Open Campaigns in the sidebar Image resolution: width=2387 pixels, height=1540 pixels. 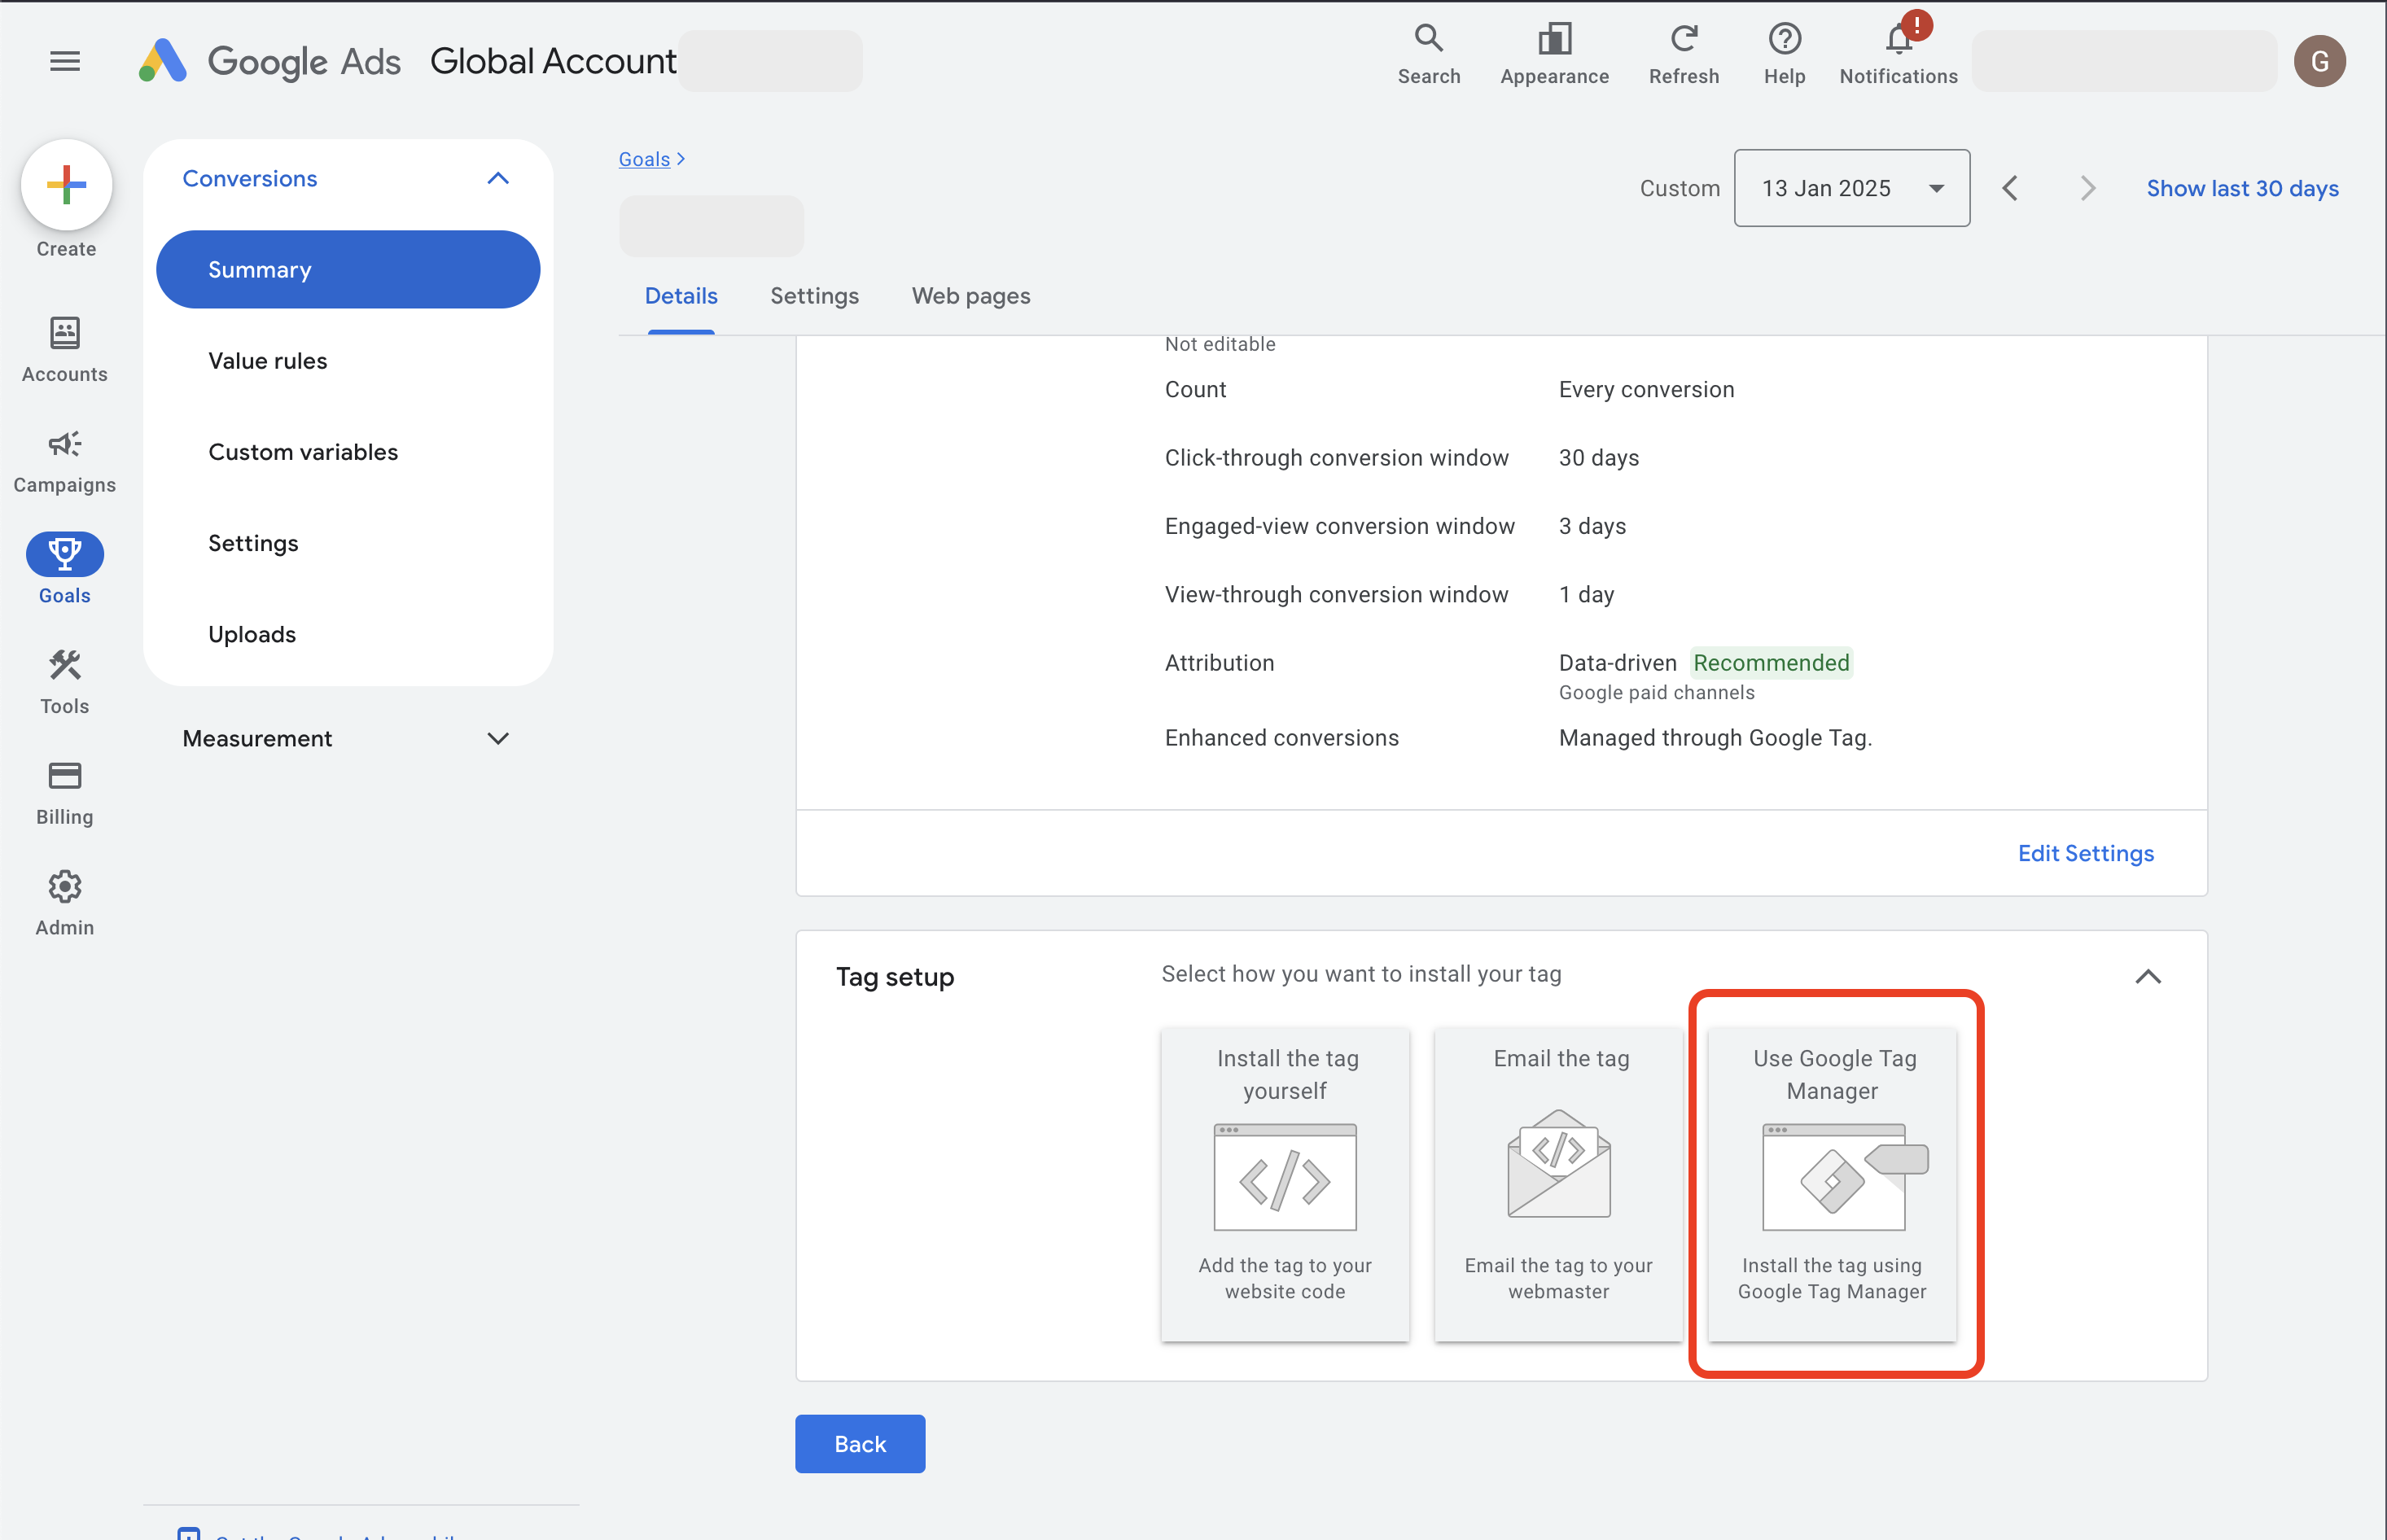click(x=65, y=461)
